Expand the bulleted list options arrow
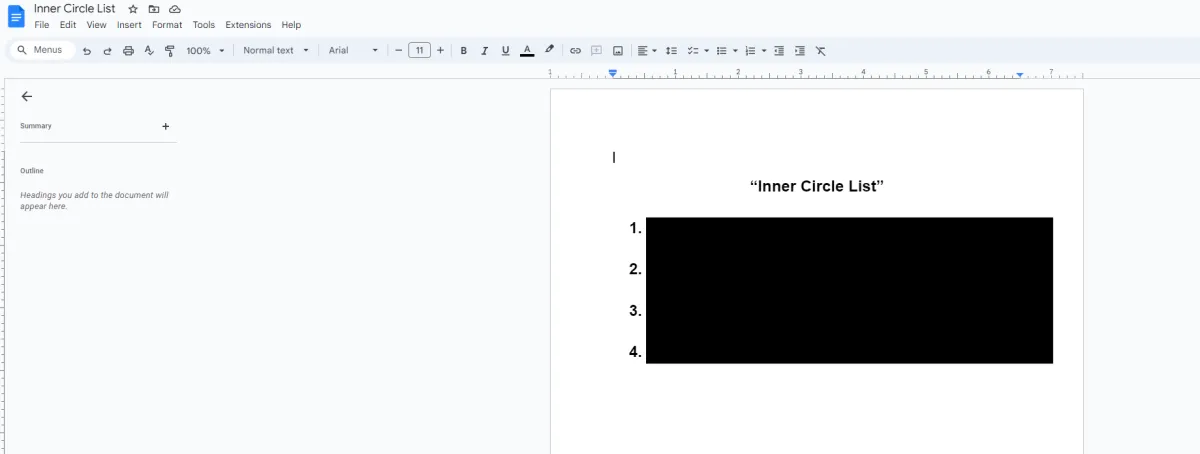The width and height of the screenshot is (1200, 454). 735,50
